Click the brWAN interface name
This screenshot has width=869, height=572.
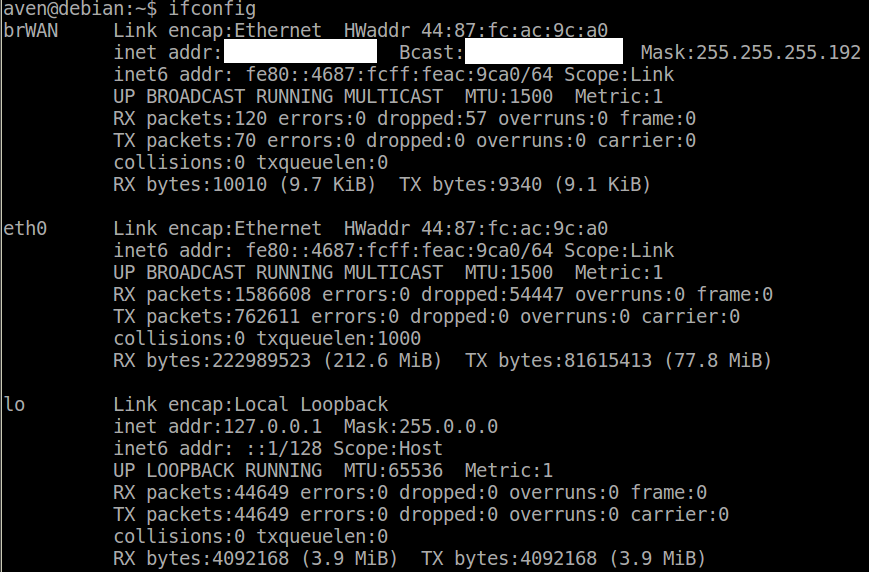click(x=30, y=30)
